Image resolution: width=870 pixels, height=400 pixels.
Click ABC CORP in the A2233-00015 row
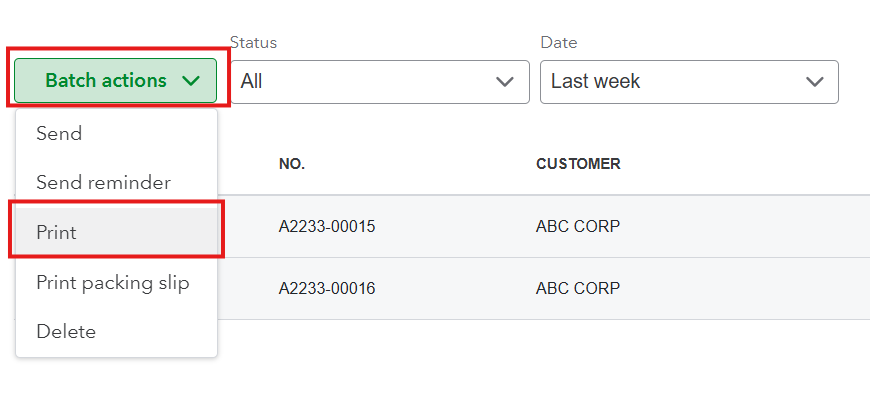578,227
